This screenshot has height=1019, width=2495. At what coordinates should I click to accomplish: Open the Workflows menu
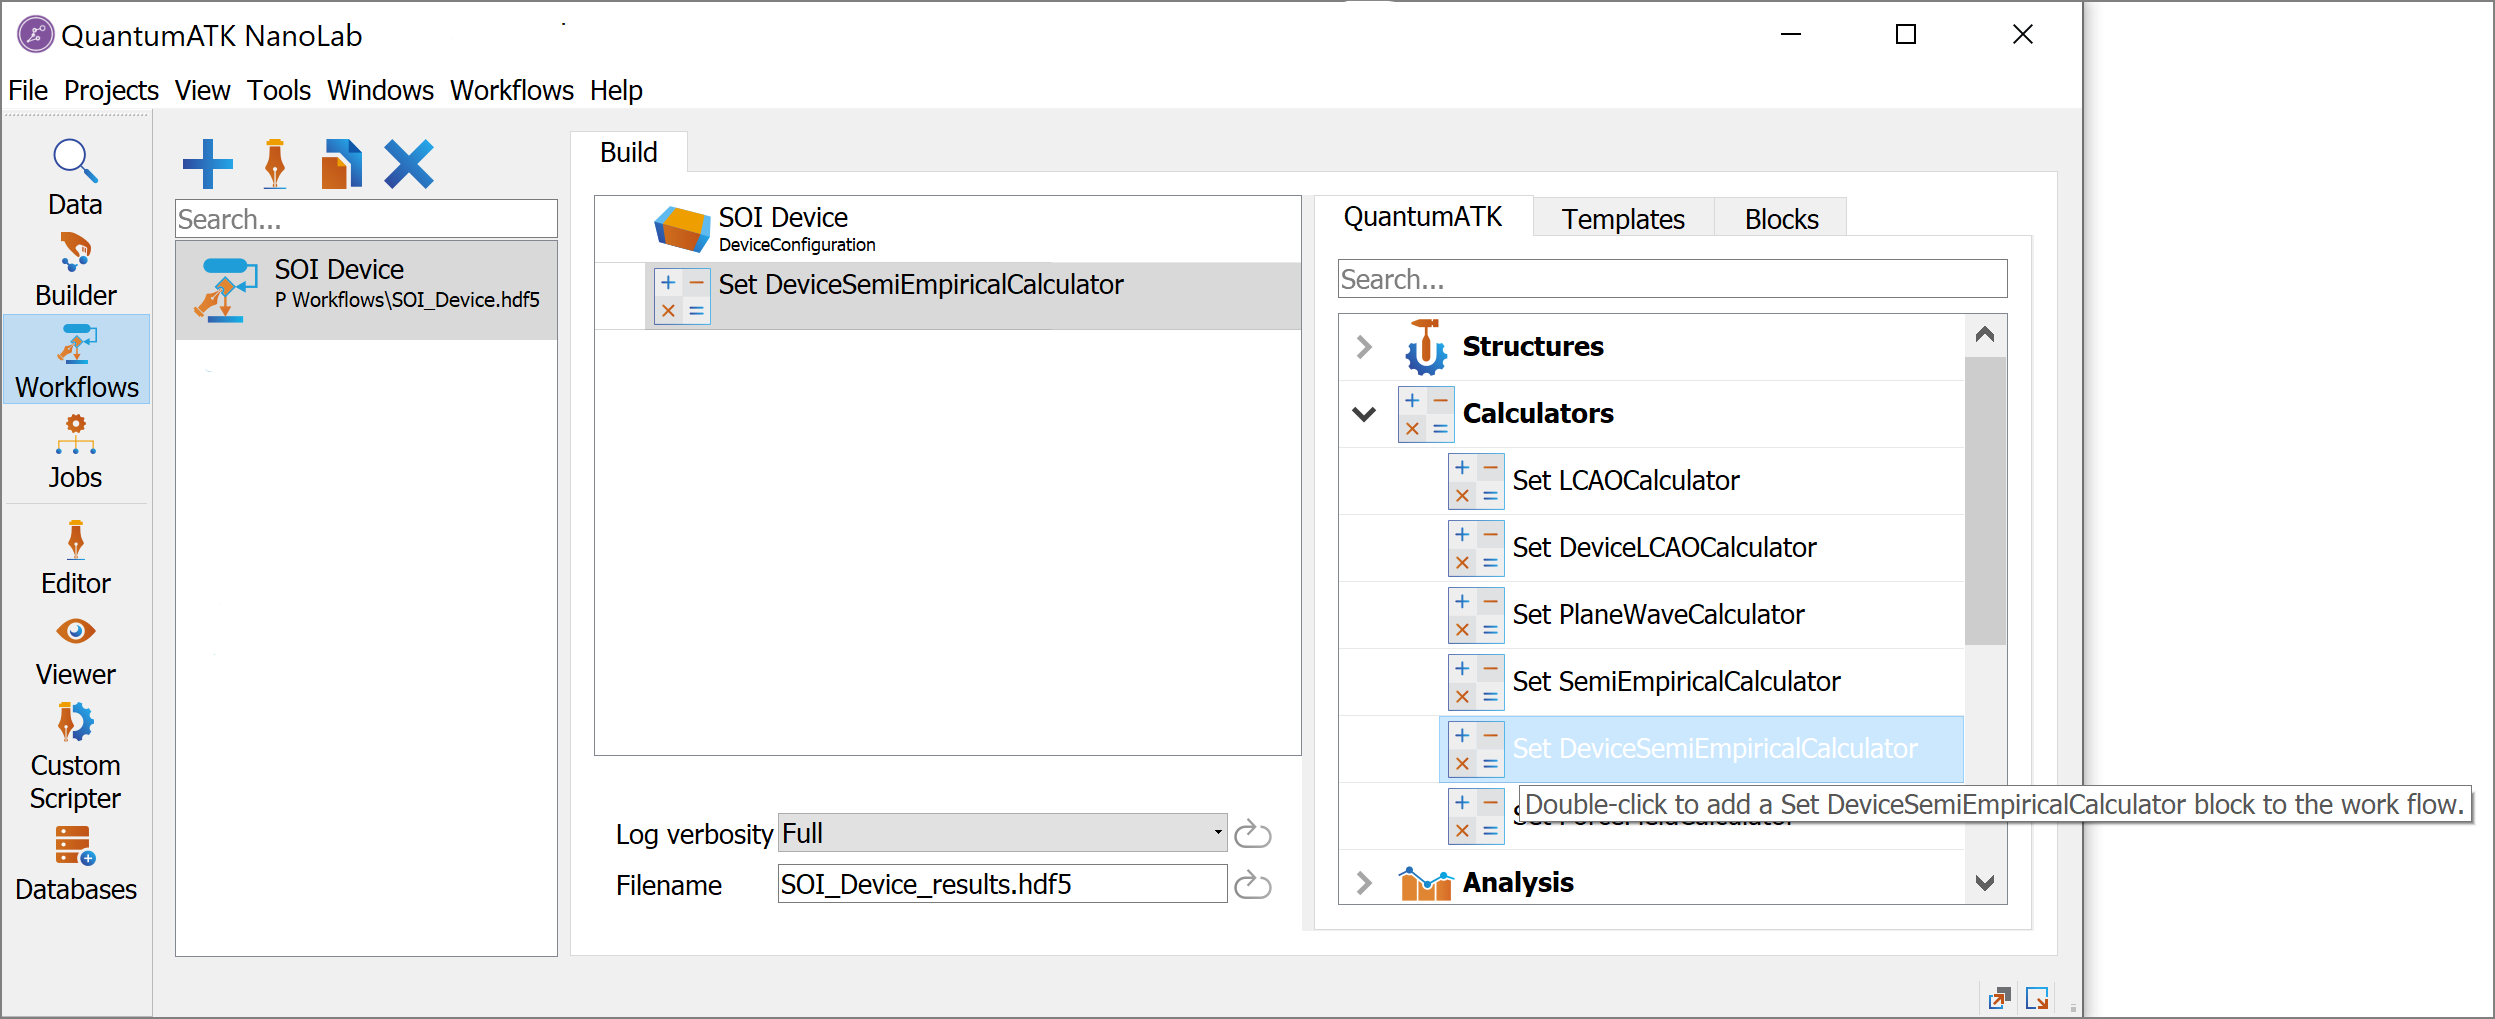[x=511, y=90]
